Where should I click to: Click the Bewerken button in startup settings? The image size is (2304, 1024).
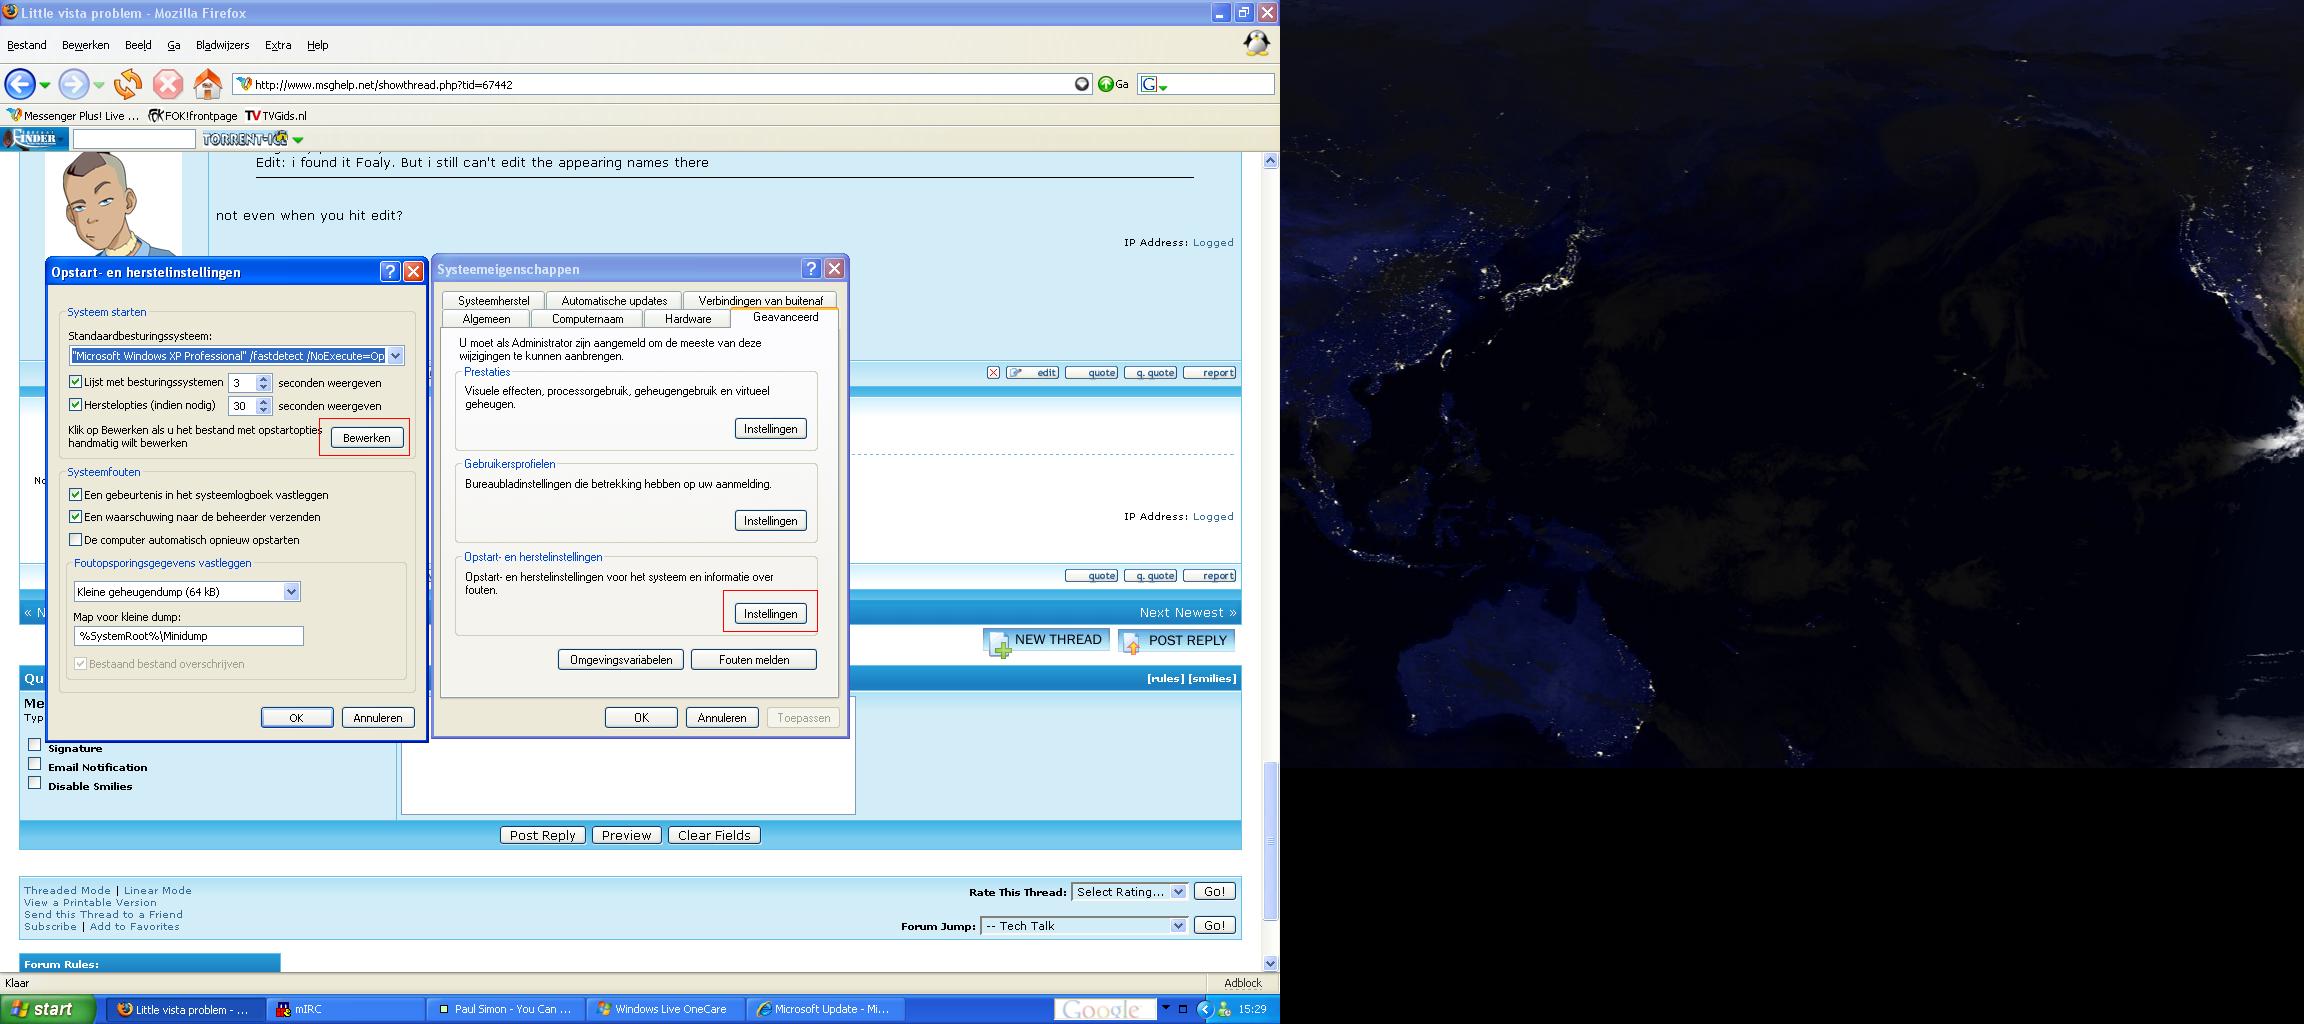(x=366, y=438)
